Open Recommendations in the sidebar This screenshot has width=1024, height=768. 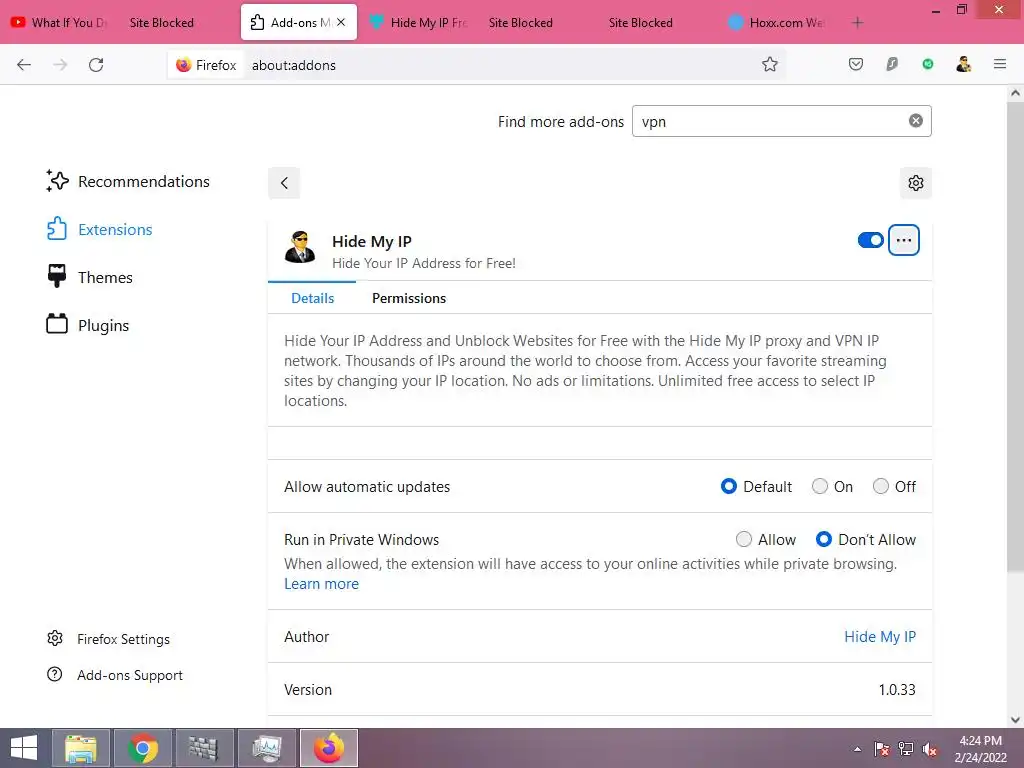click(128, 181)
